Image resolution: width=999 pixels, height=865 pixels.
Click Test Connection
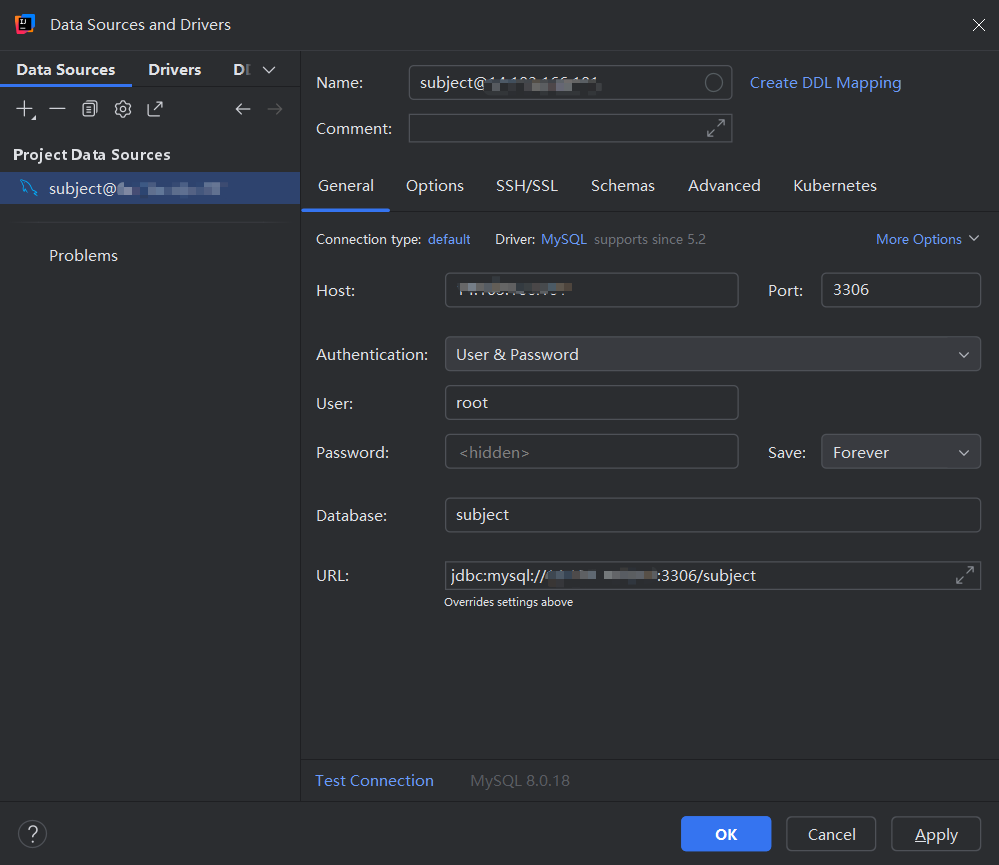(x=374, y=780)
